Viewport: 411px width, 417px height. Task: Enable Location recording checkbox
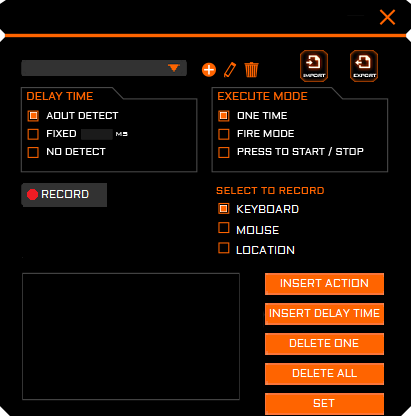224,248
